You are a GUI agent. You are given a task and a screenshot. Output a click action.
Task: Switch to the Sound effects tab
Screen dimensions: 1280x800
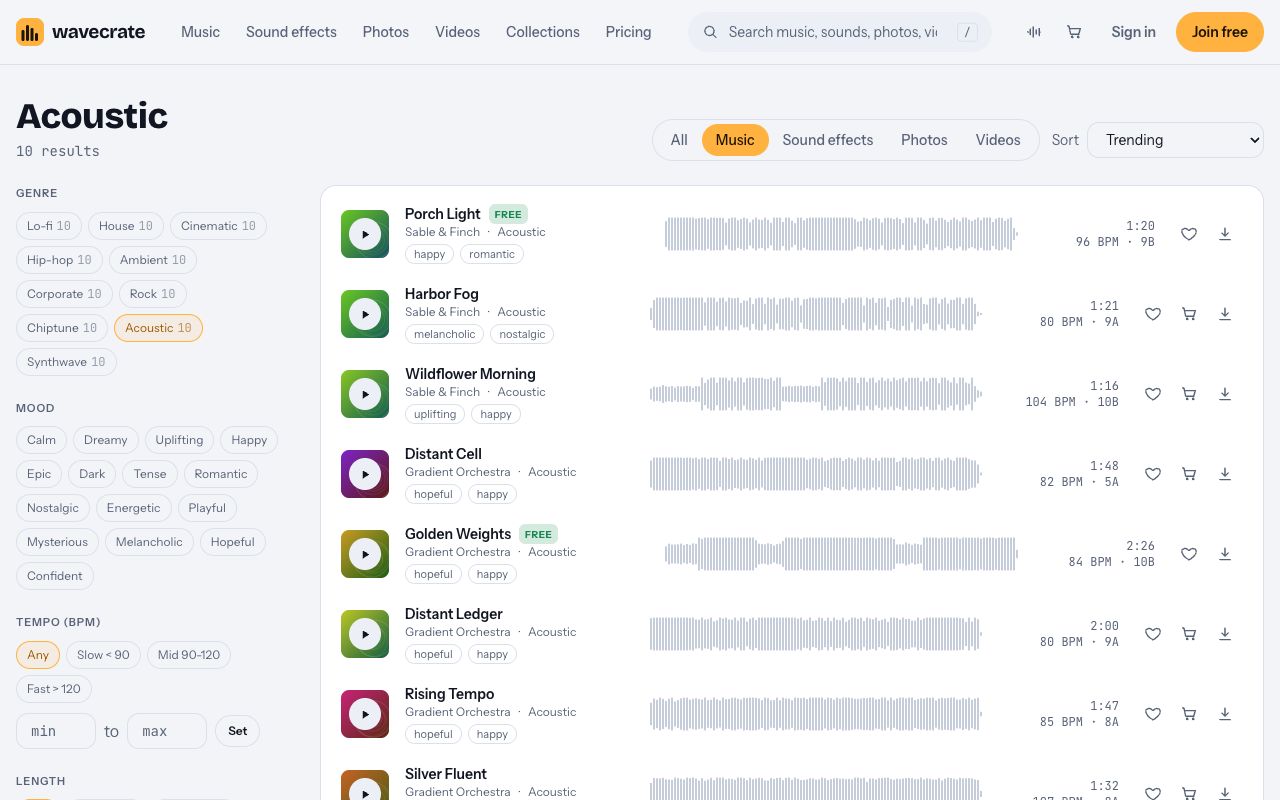(828, 140)
